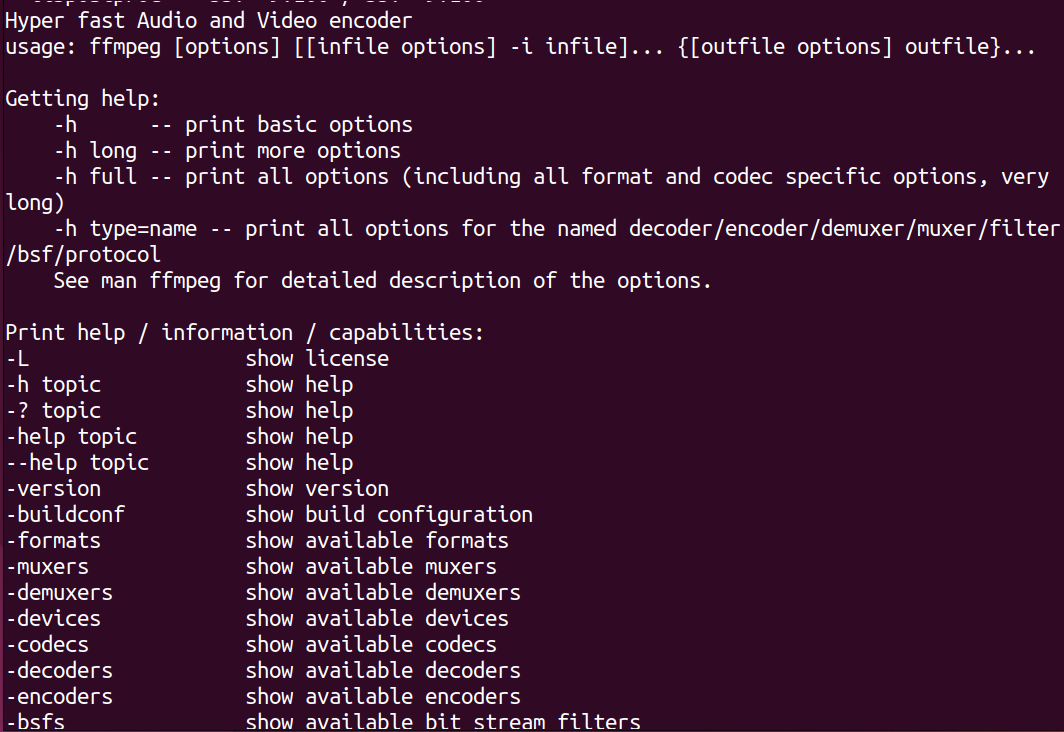Click the '-bsfs' option text

35,722
